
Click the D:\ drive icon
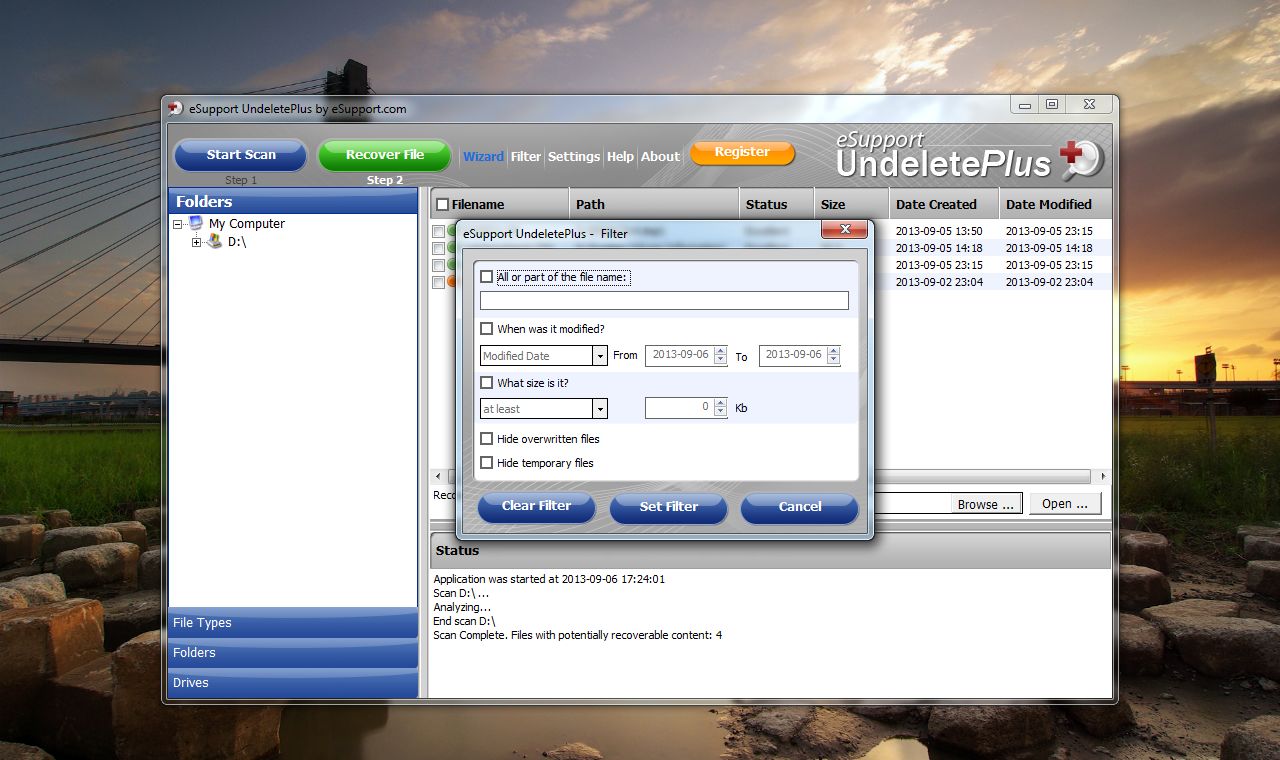[x=214, y=241]
